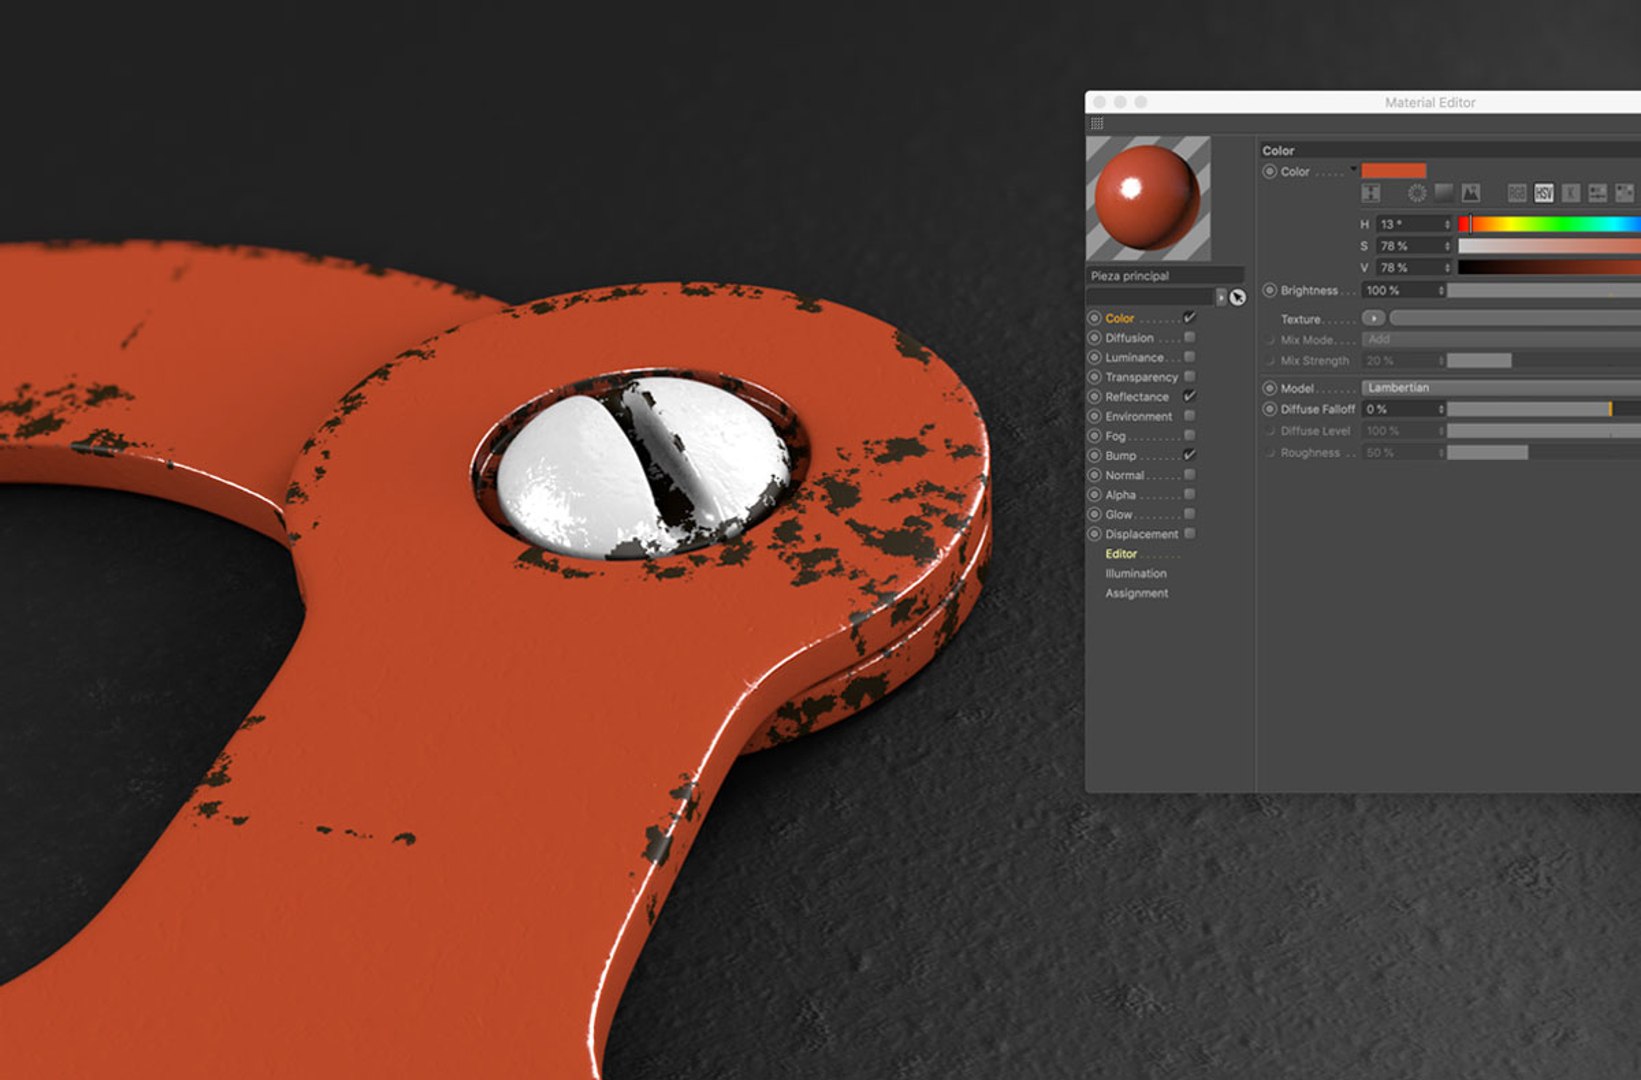This screenshot has height=1080, width=1641.
Task: Click the S value stepper arrows
Action: [x=1446, y=246]
